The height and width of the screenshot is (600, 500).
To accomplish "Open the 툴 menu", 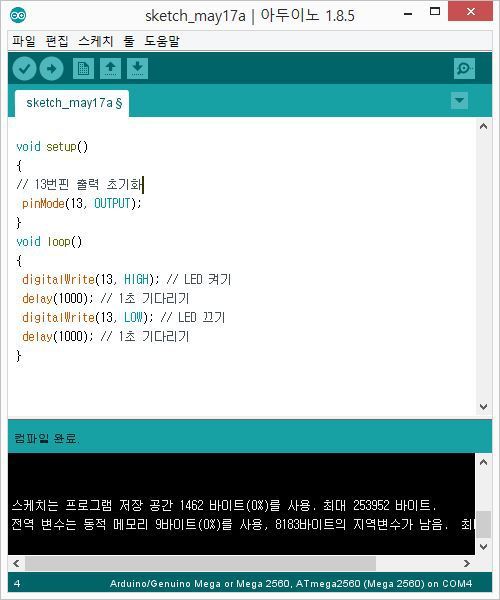I will click(x=129, y=41).
